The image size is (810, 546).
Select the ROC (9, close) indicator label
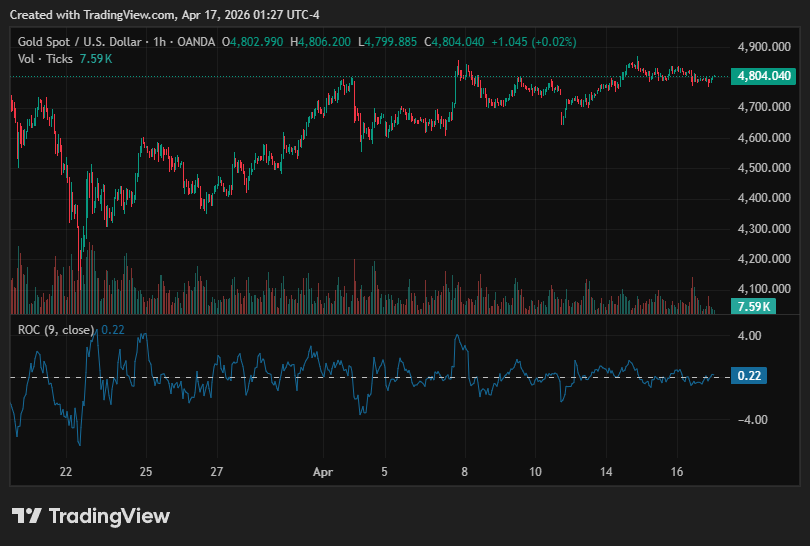[56, 330]
